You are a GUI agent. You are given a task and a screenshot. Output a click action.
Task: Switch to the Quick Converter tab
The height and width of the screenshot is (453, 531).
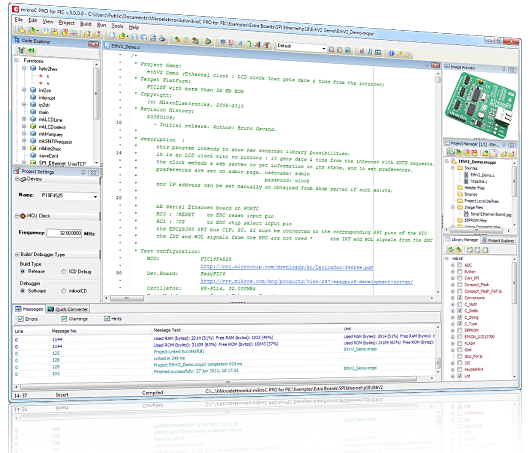pyautogui.click(x=68, y=309)
